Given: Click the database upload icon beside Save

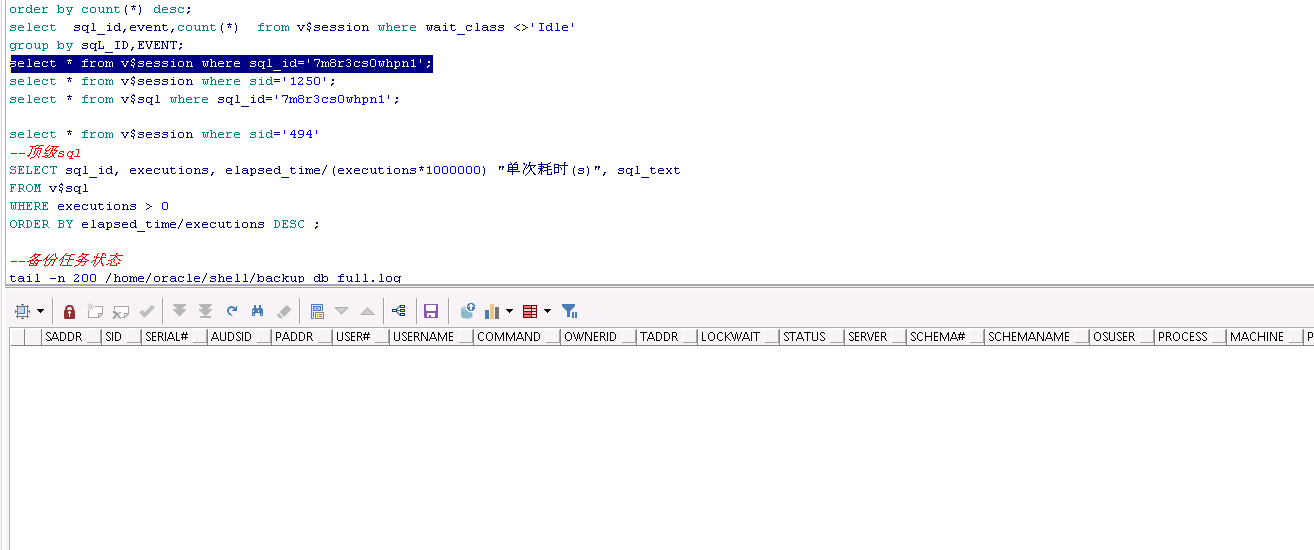Looking at the screenshot, I should click(467, 311).
